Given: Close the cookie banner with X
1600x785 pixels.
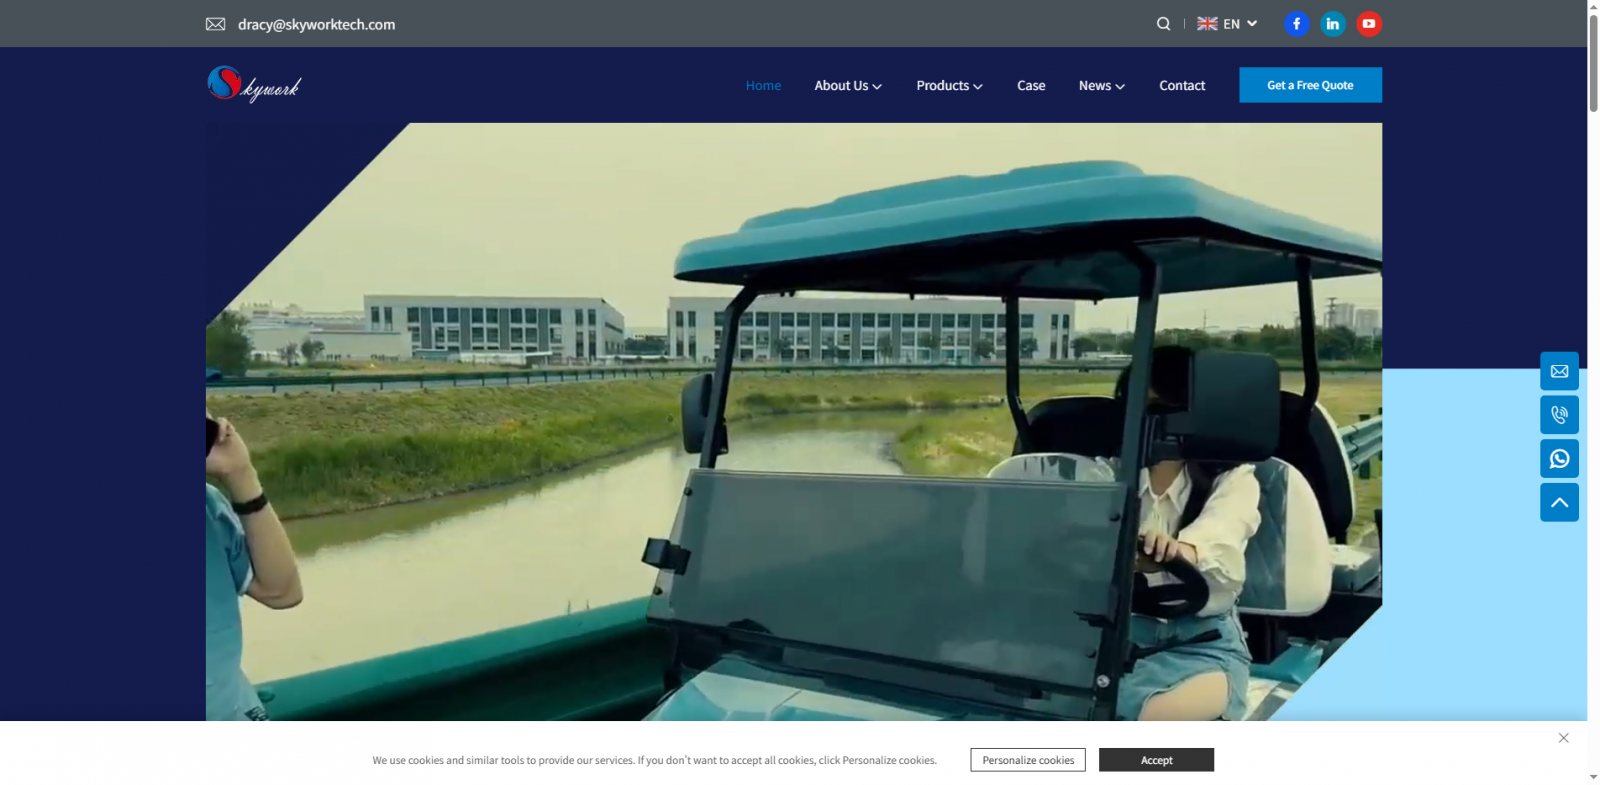Looking at the screenshot, I should point(1563,738).
